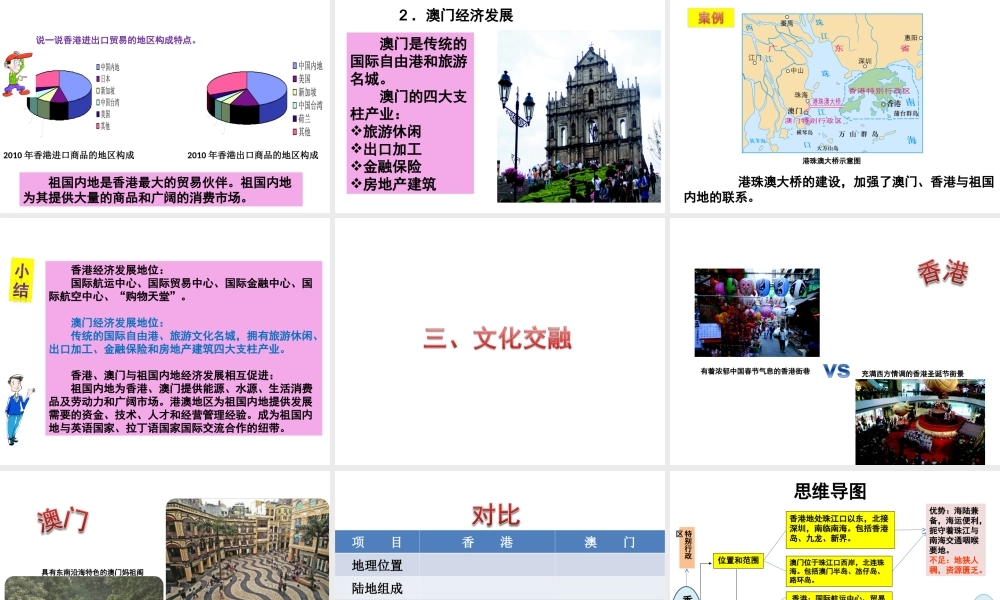The width and height of the screenshot is (1000, 600).
Task: Select the Pearl River Delta bridge map
Action: pos(832,83)
